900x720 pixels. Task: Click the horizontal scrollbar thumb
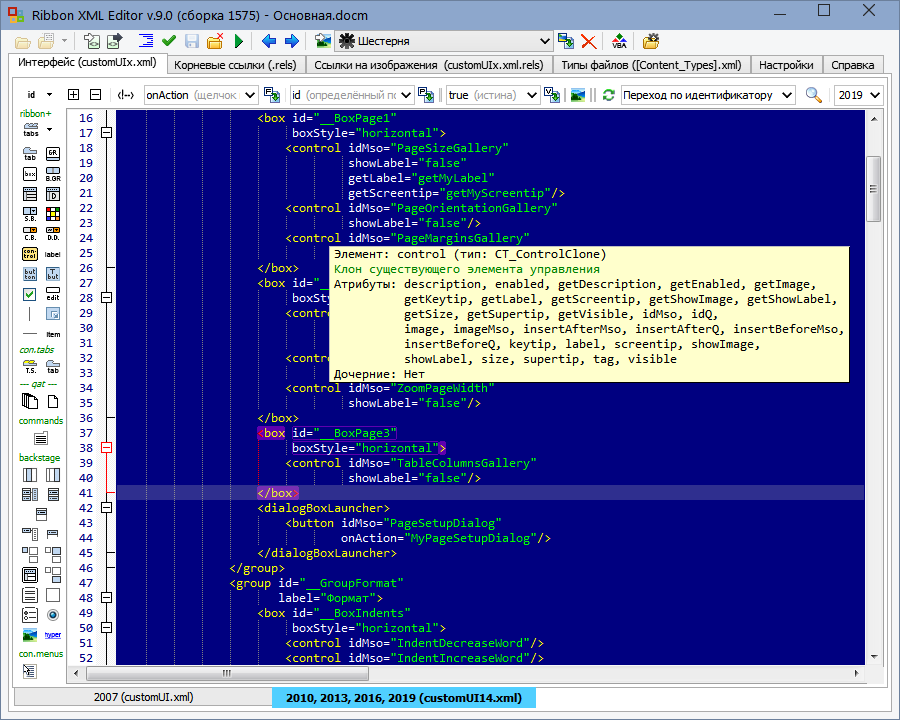227,673
